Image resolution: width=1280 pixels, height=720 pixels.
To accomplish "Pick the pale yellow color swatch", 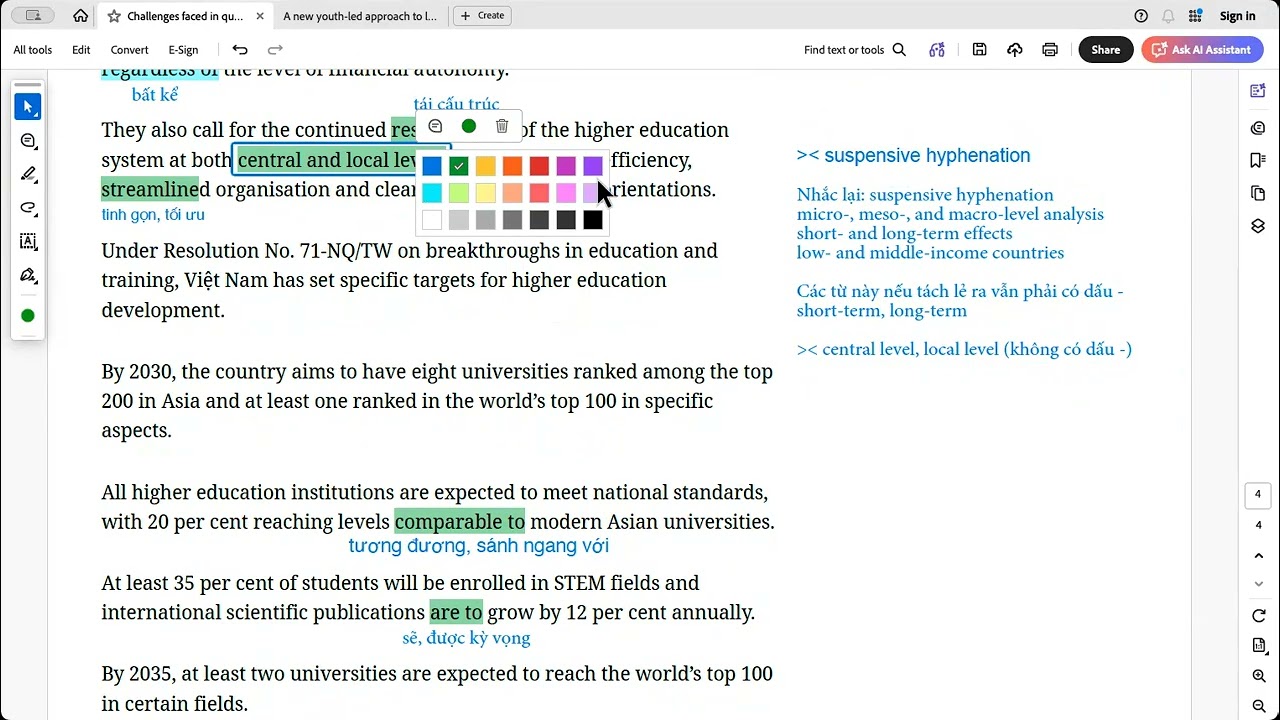I will point(486,193).
